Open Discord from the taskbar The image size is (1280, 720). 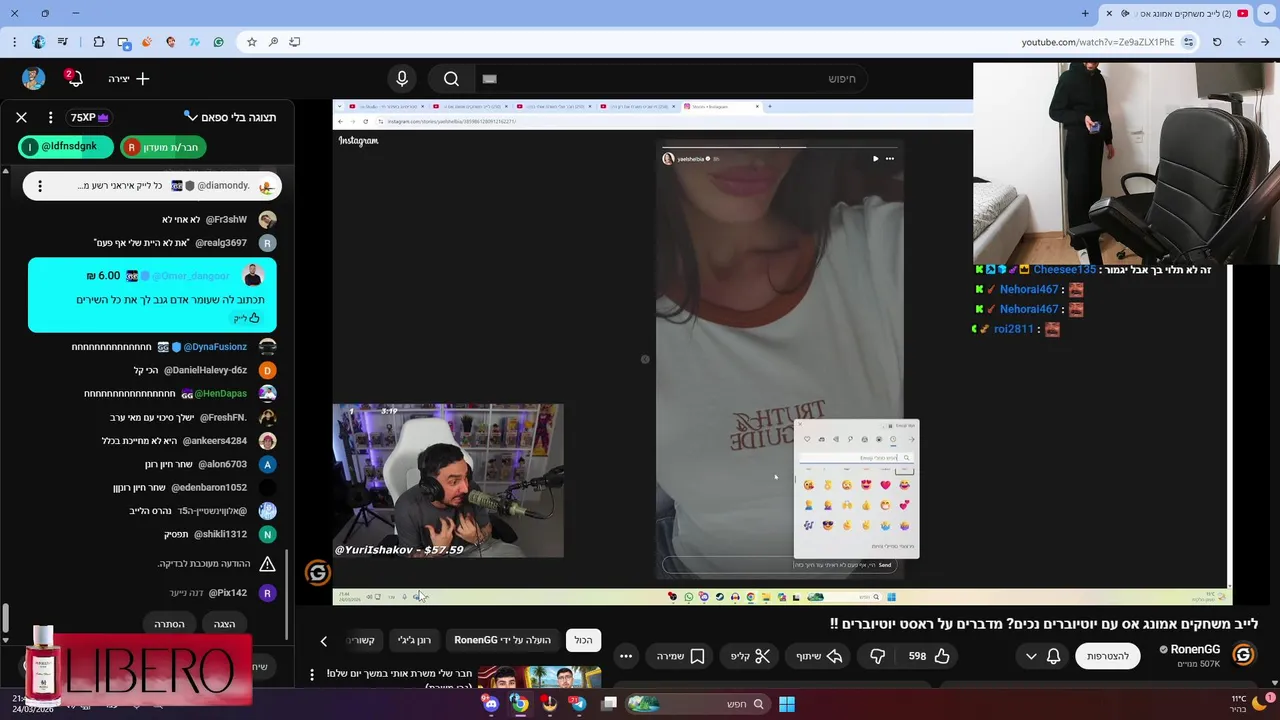pyautogui.click(x=491, y=704)
